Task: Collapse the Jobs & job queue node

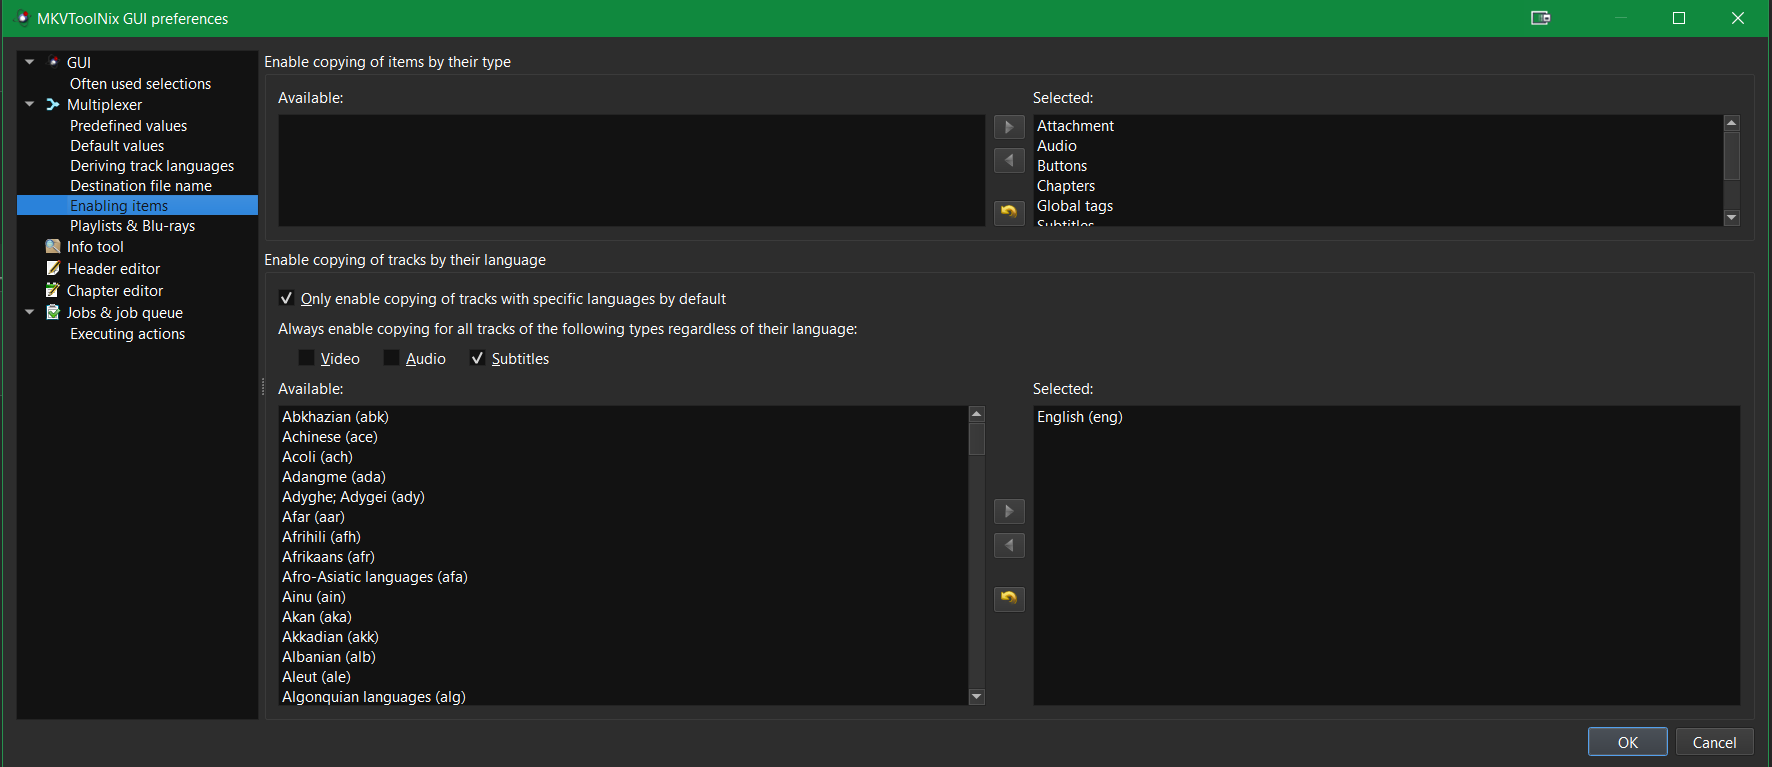Action: (30, 312)
